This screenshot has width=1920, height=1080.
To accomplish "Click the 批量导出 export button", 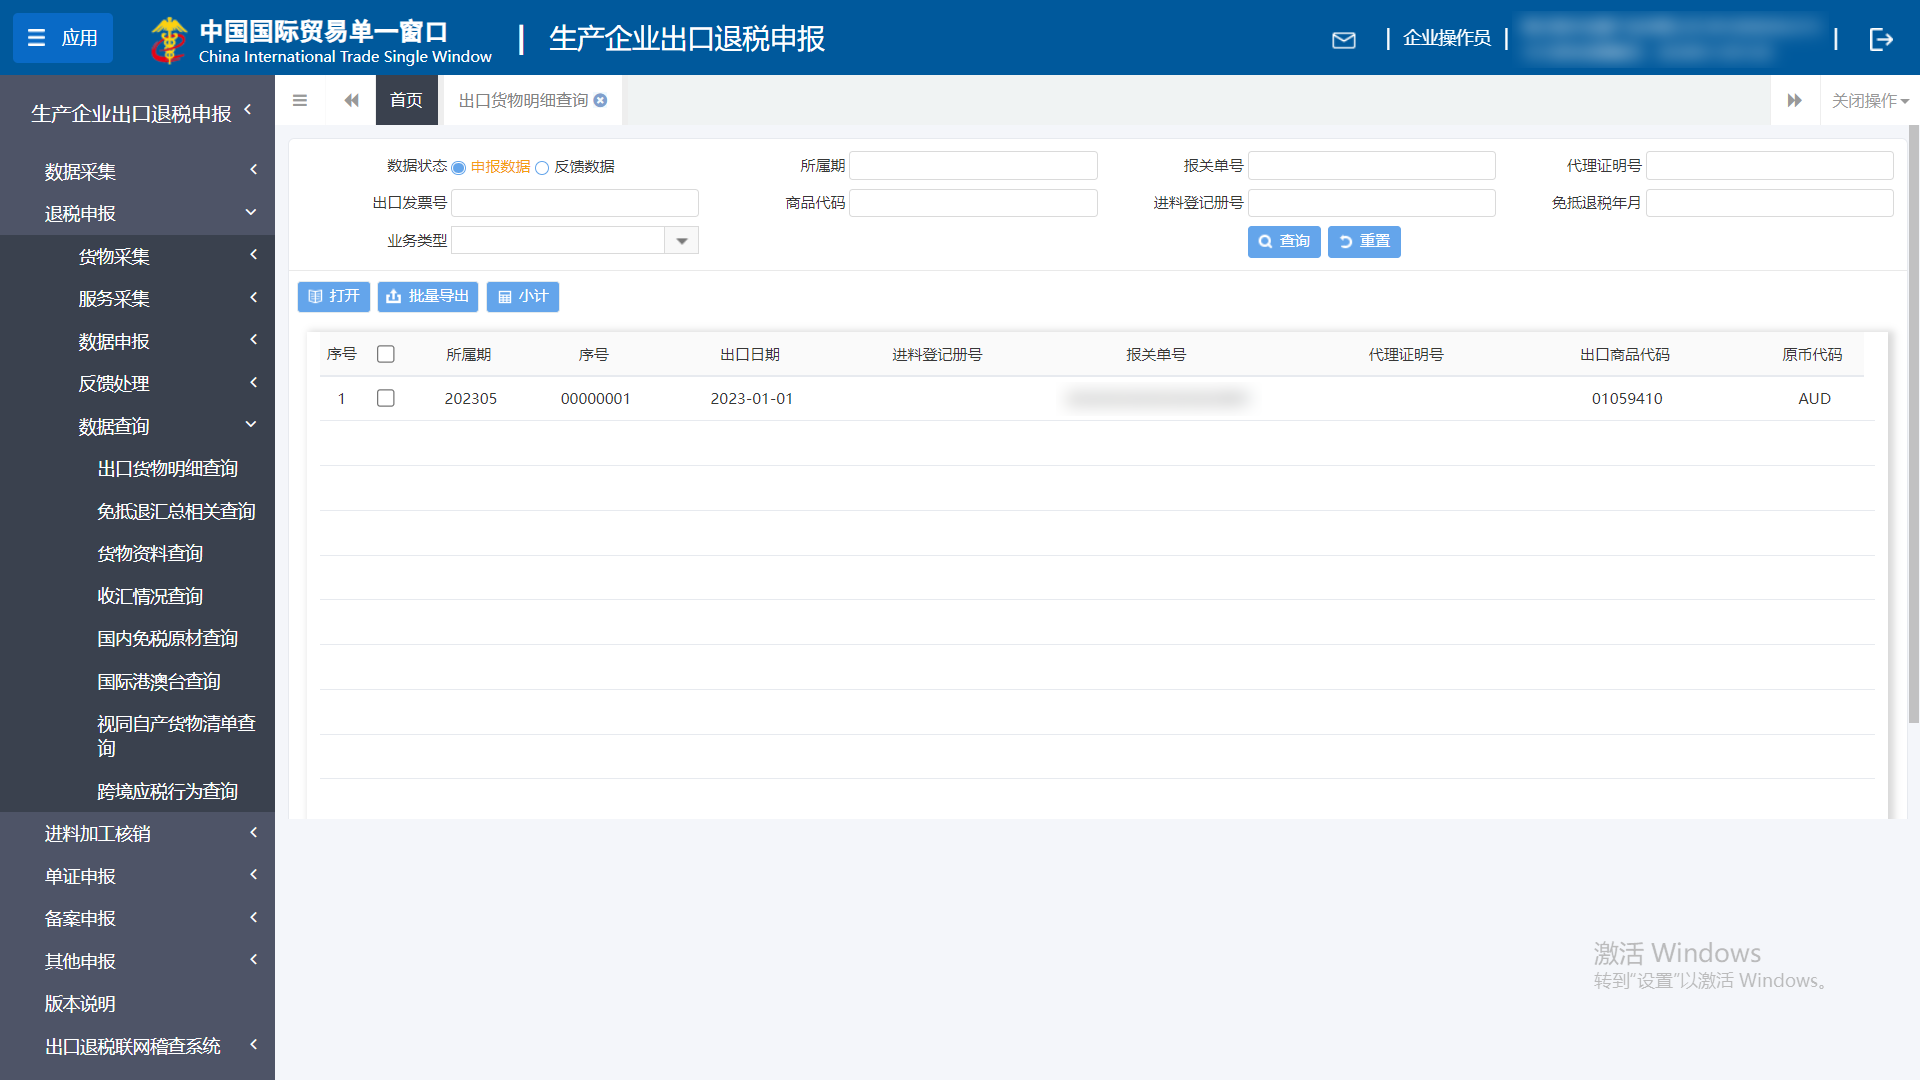I will tap(427, 296).
